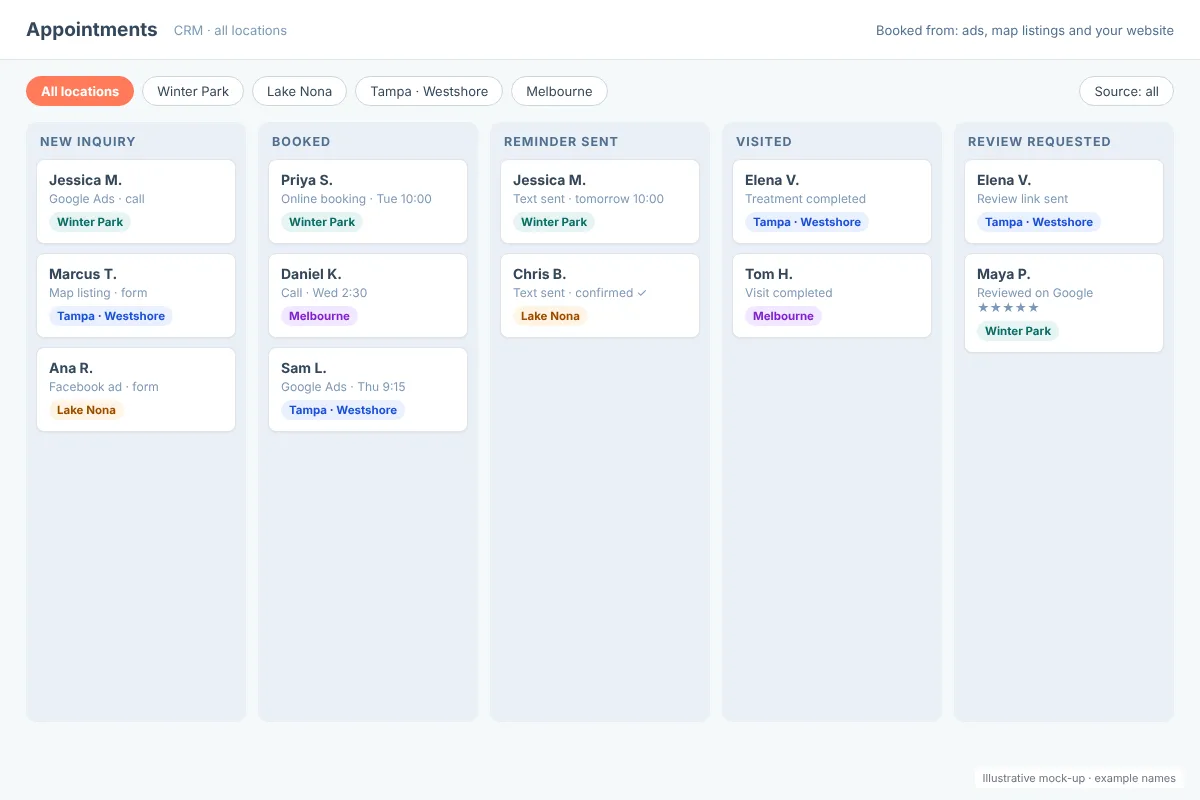
Task: Click the NEW INQUIRY column header
Action: (88, 142)
